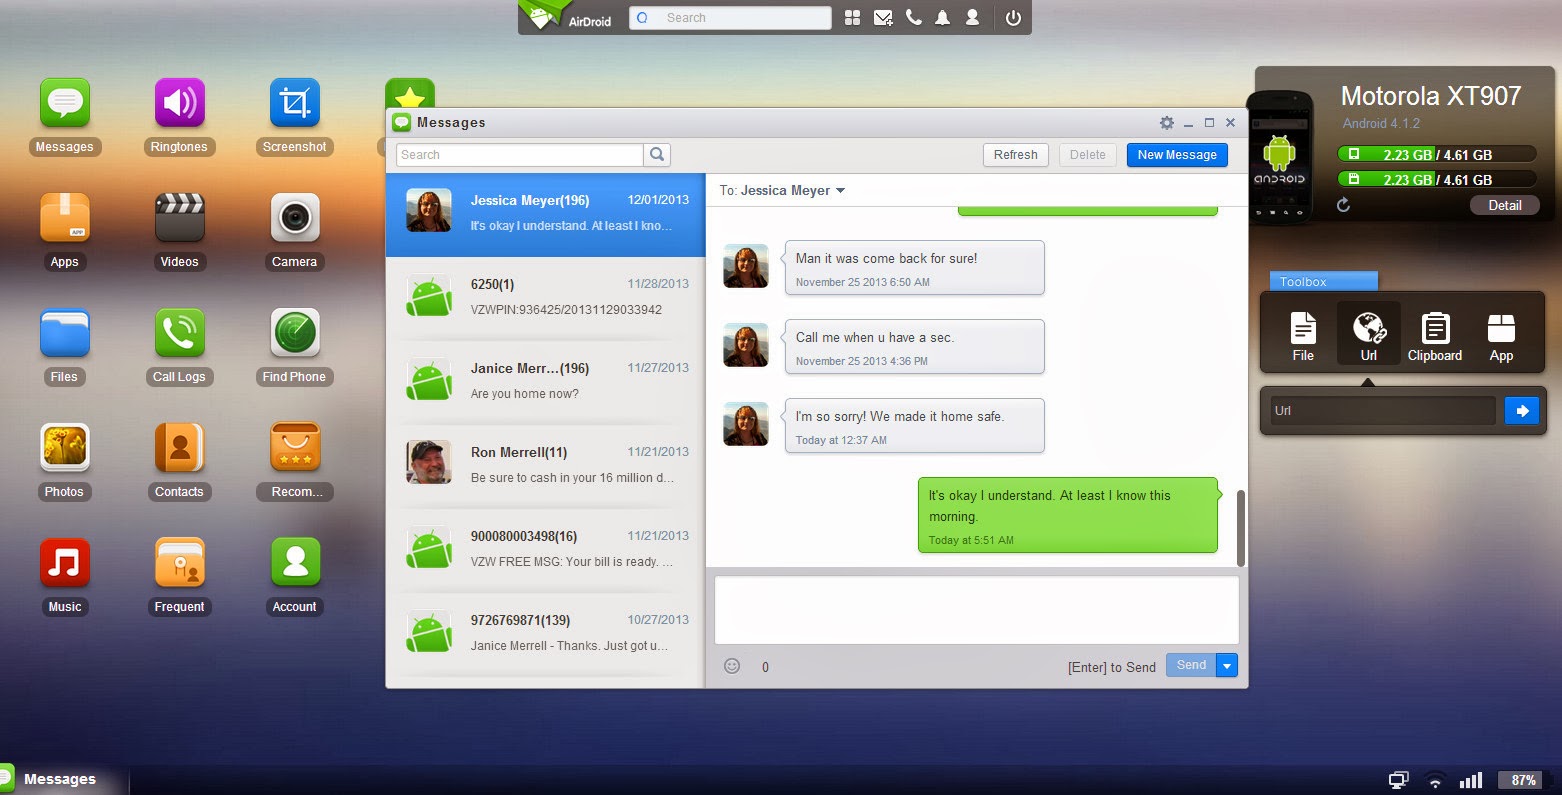Screen dimensions: 1562x795
Task: Insert an emoji with the smiley icon
Action: pyautogui.click(x=732, y=666)
